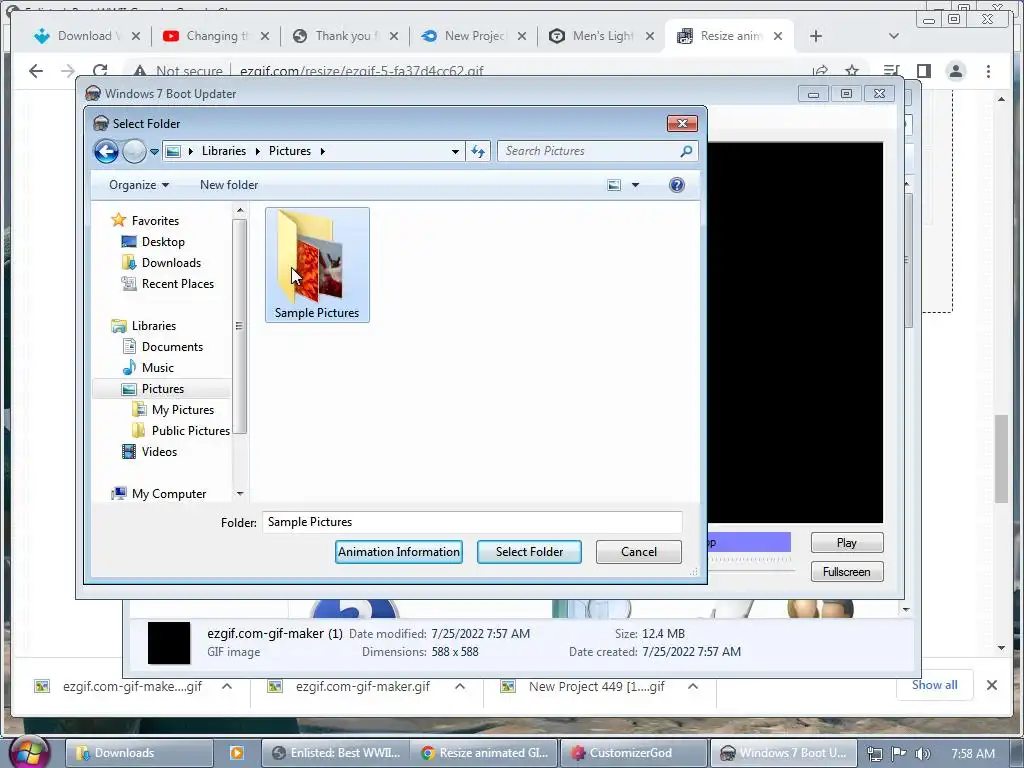This screenshot has height=768, width=1024.
Task: Open Public Pictures subfolder
Action: [x=181, y=430]
